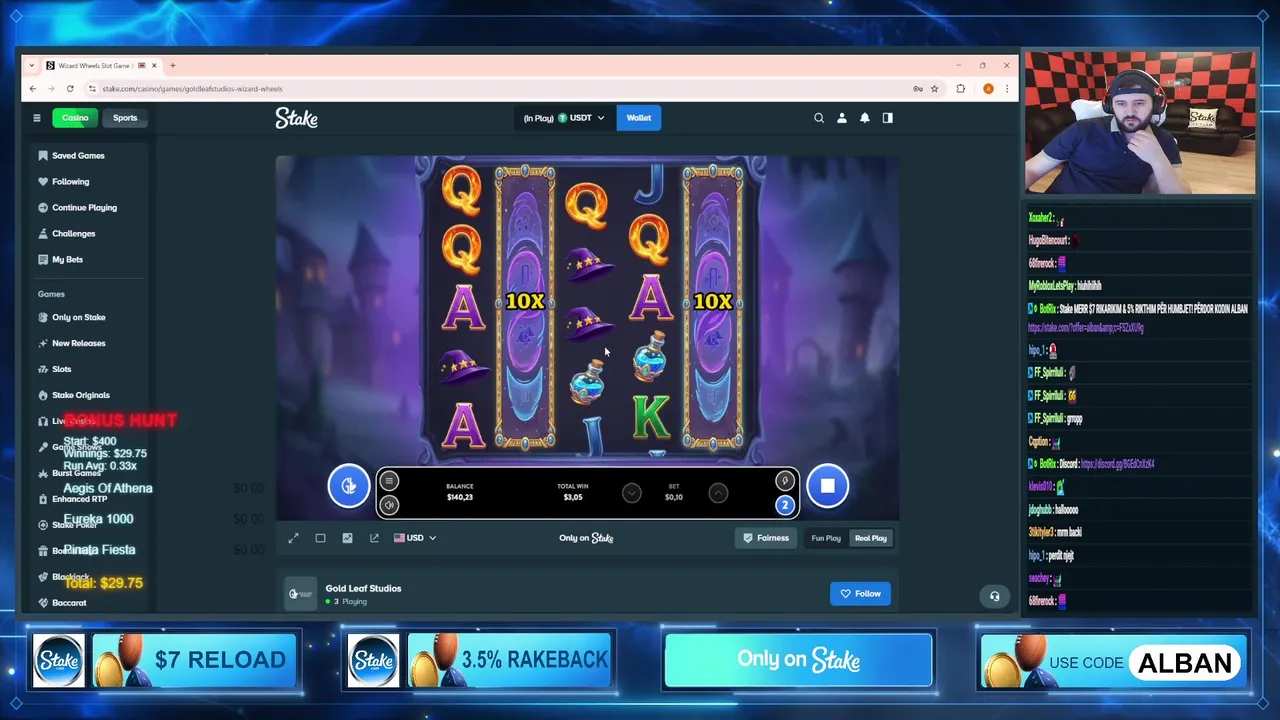Screen dimensions: 1280x720
Task: Toggle theatre mode icon
Action: (x=320, y=538)
